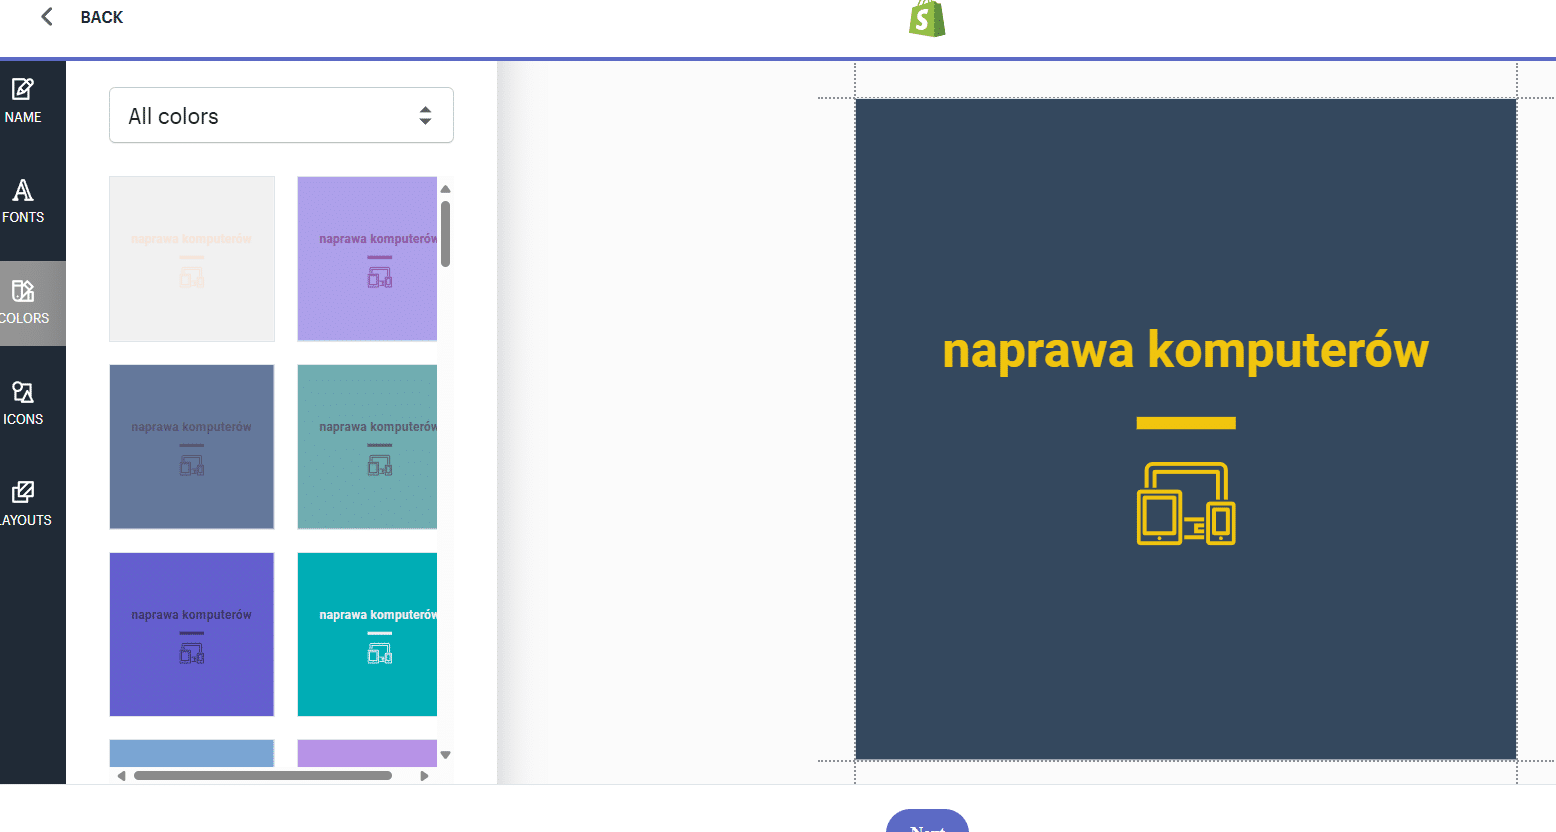Viewport: 1556px width, 832px height.
Task: Select the yellow divider bar in logo preview
Action: 1186,423
